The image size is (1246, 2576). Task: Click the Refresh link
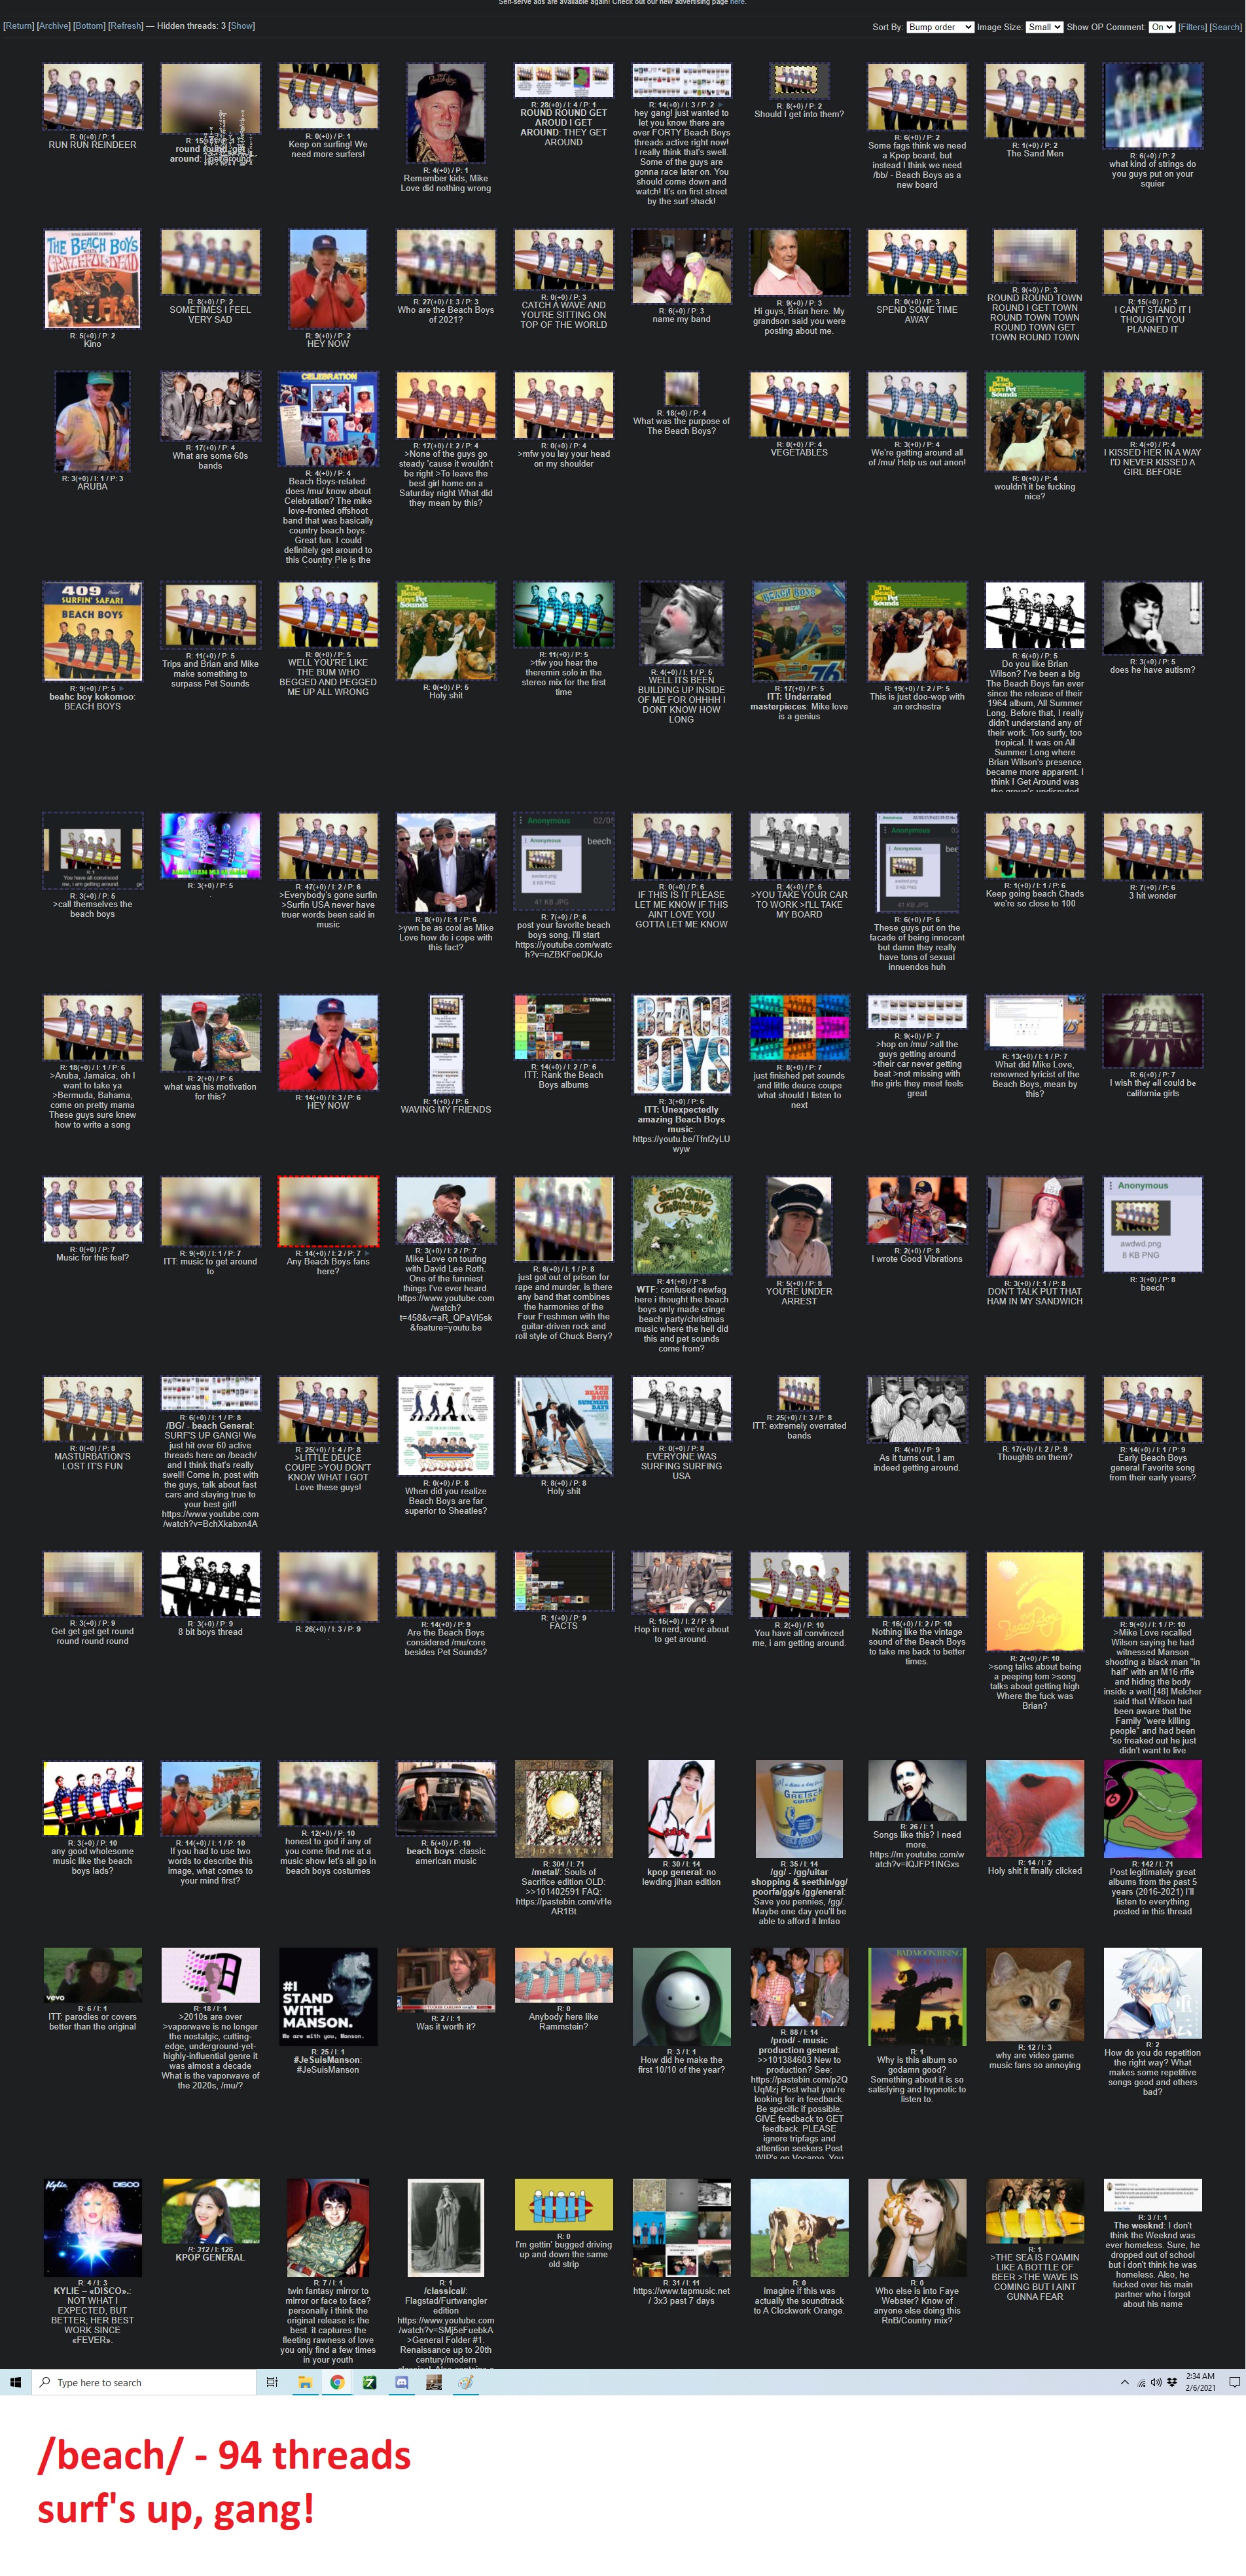point(126,26)
